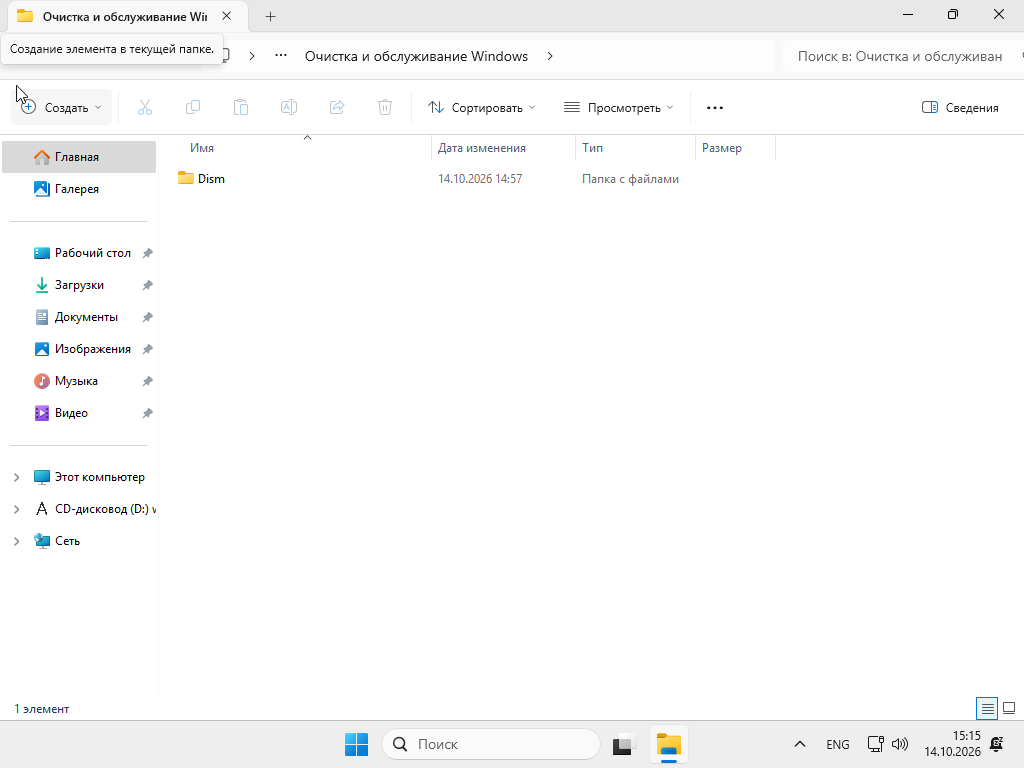Open the network icon in system tray
1024x768 pixels.
(x=875, y=744)
